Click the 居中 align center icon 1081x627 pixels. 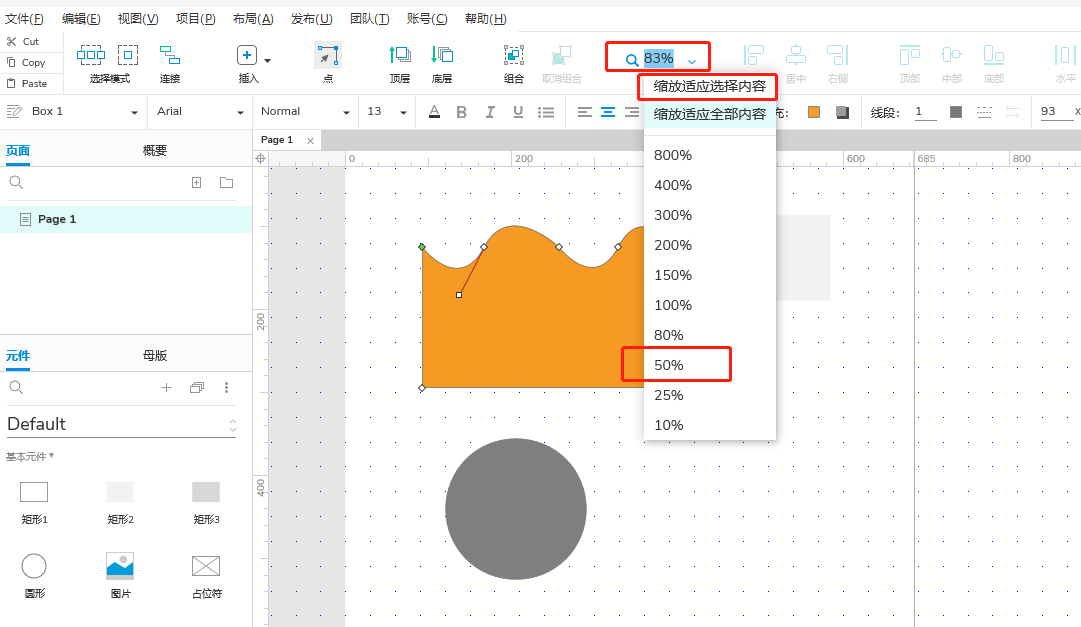[796, 54]
